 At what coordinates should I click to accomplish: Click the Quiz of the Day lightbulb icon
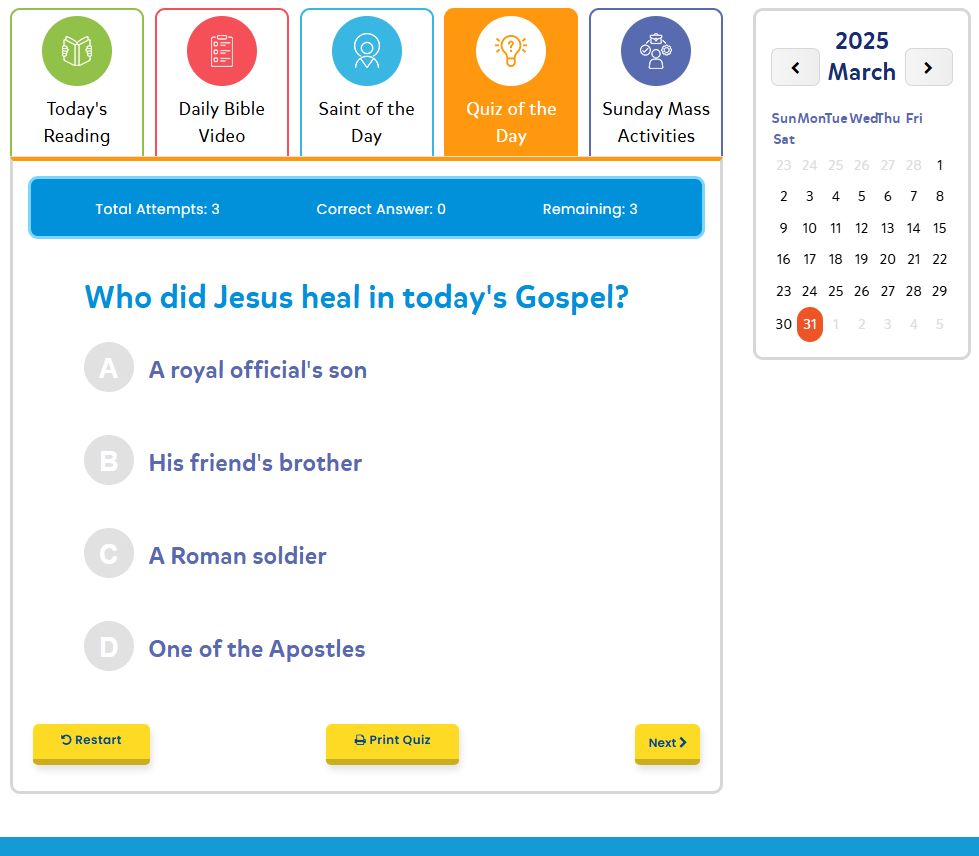[x=510, y=51]
